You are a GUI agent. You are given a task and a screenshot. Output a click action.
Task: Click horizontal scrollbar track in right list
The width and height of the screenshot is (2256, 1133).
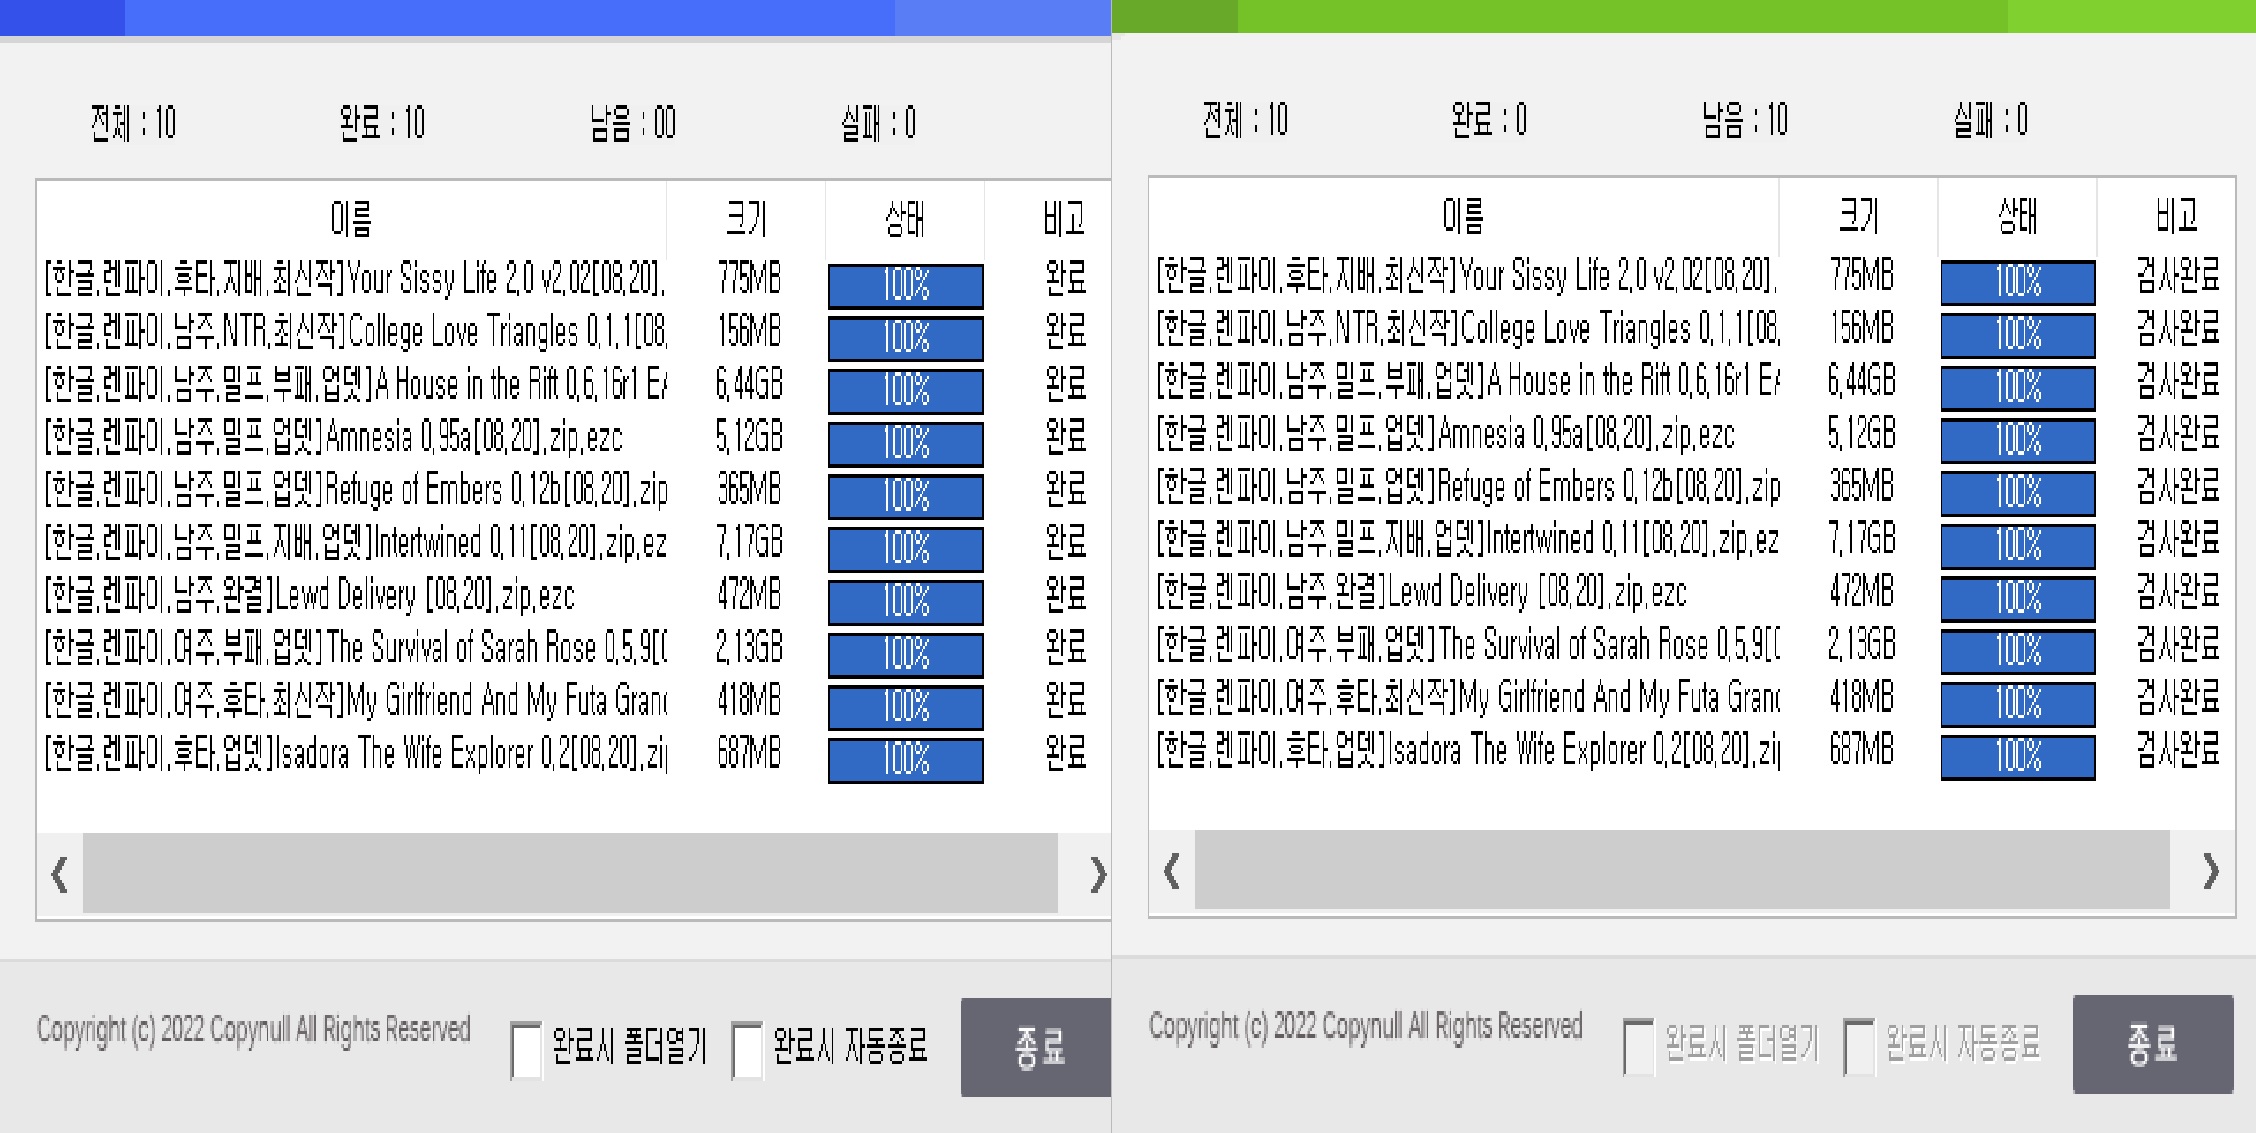click(1682, 871)
